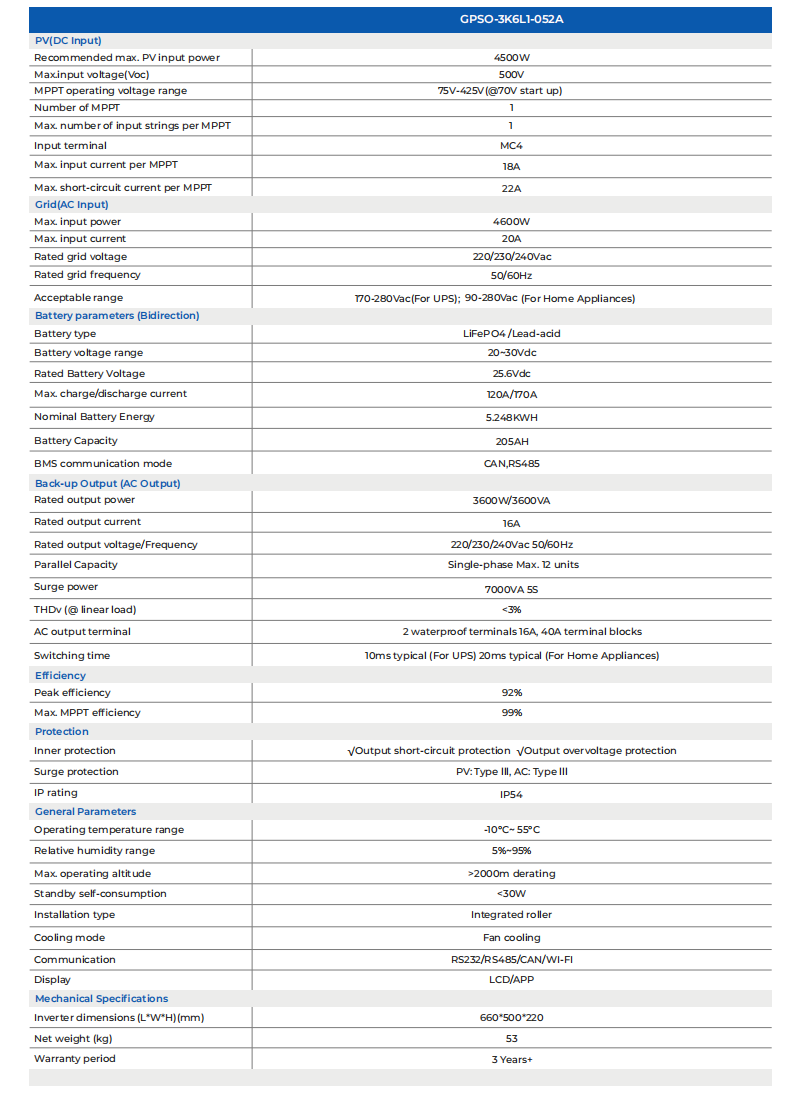The image size is (808, 1093).
Task: Click the Protection section heading
Action: [62, 731]
